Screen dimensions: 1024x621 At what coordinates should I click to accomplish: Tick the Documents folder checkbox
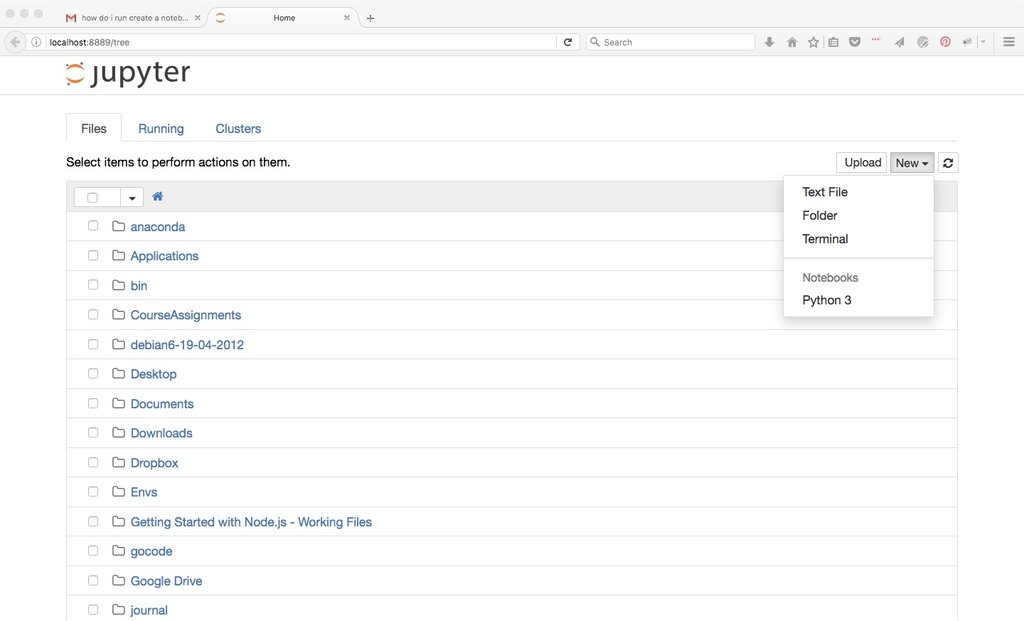coord(93,403)
